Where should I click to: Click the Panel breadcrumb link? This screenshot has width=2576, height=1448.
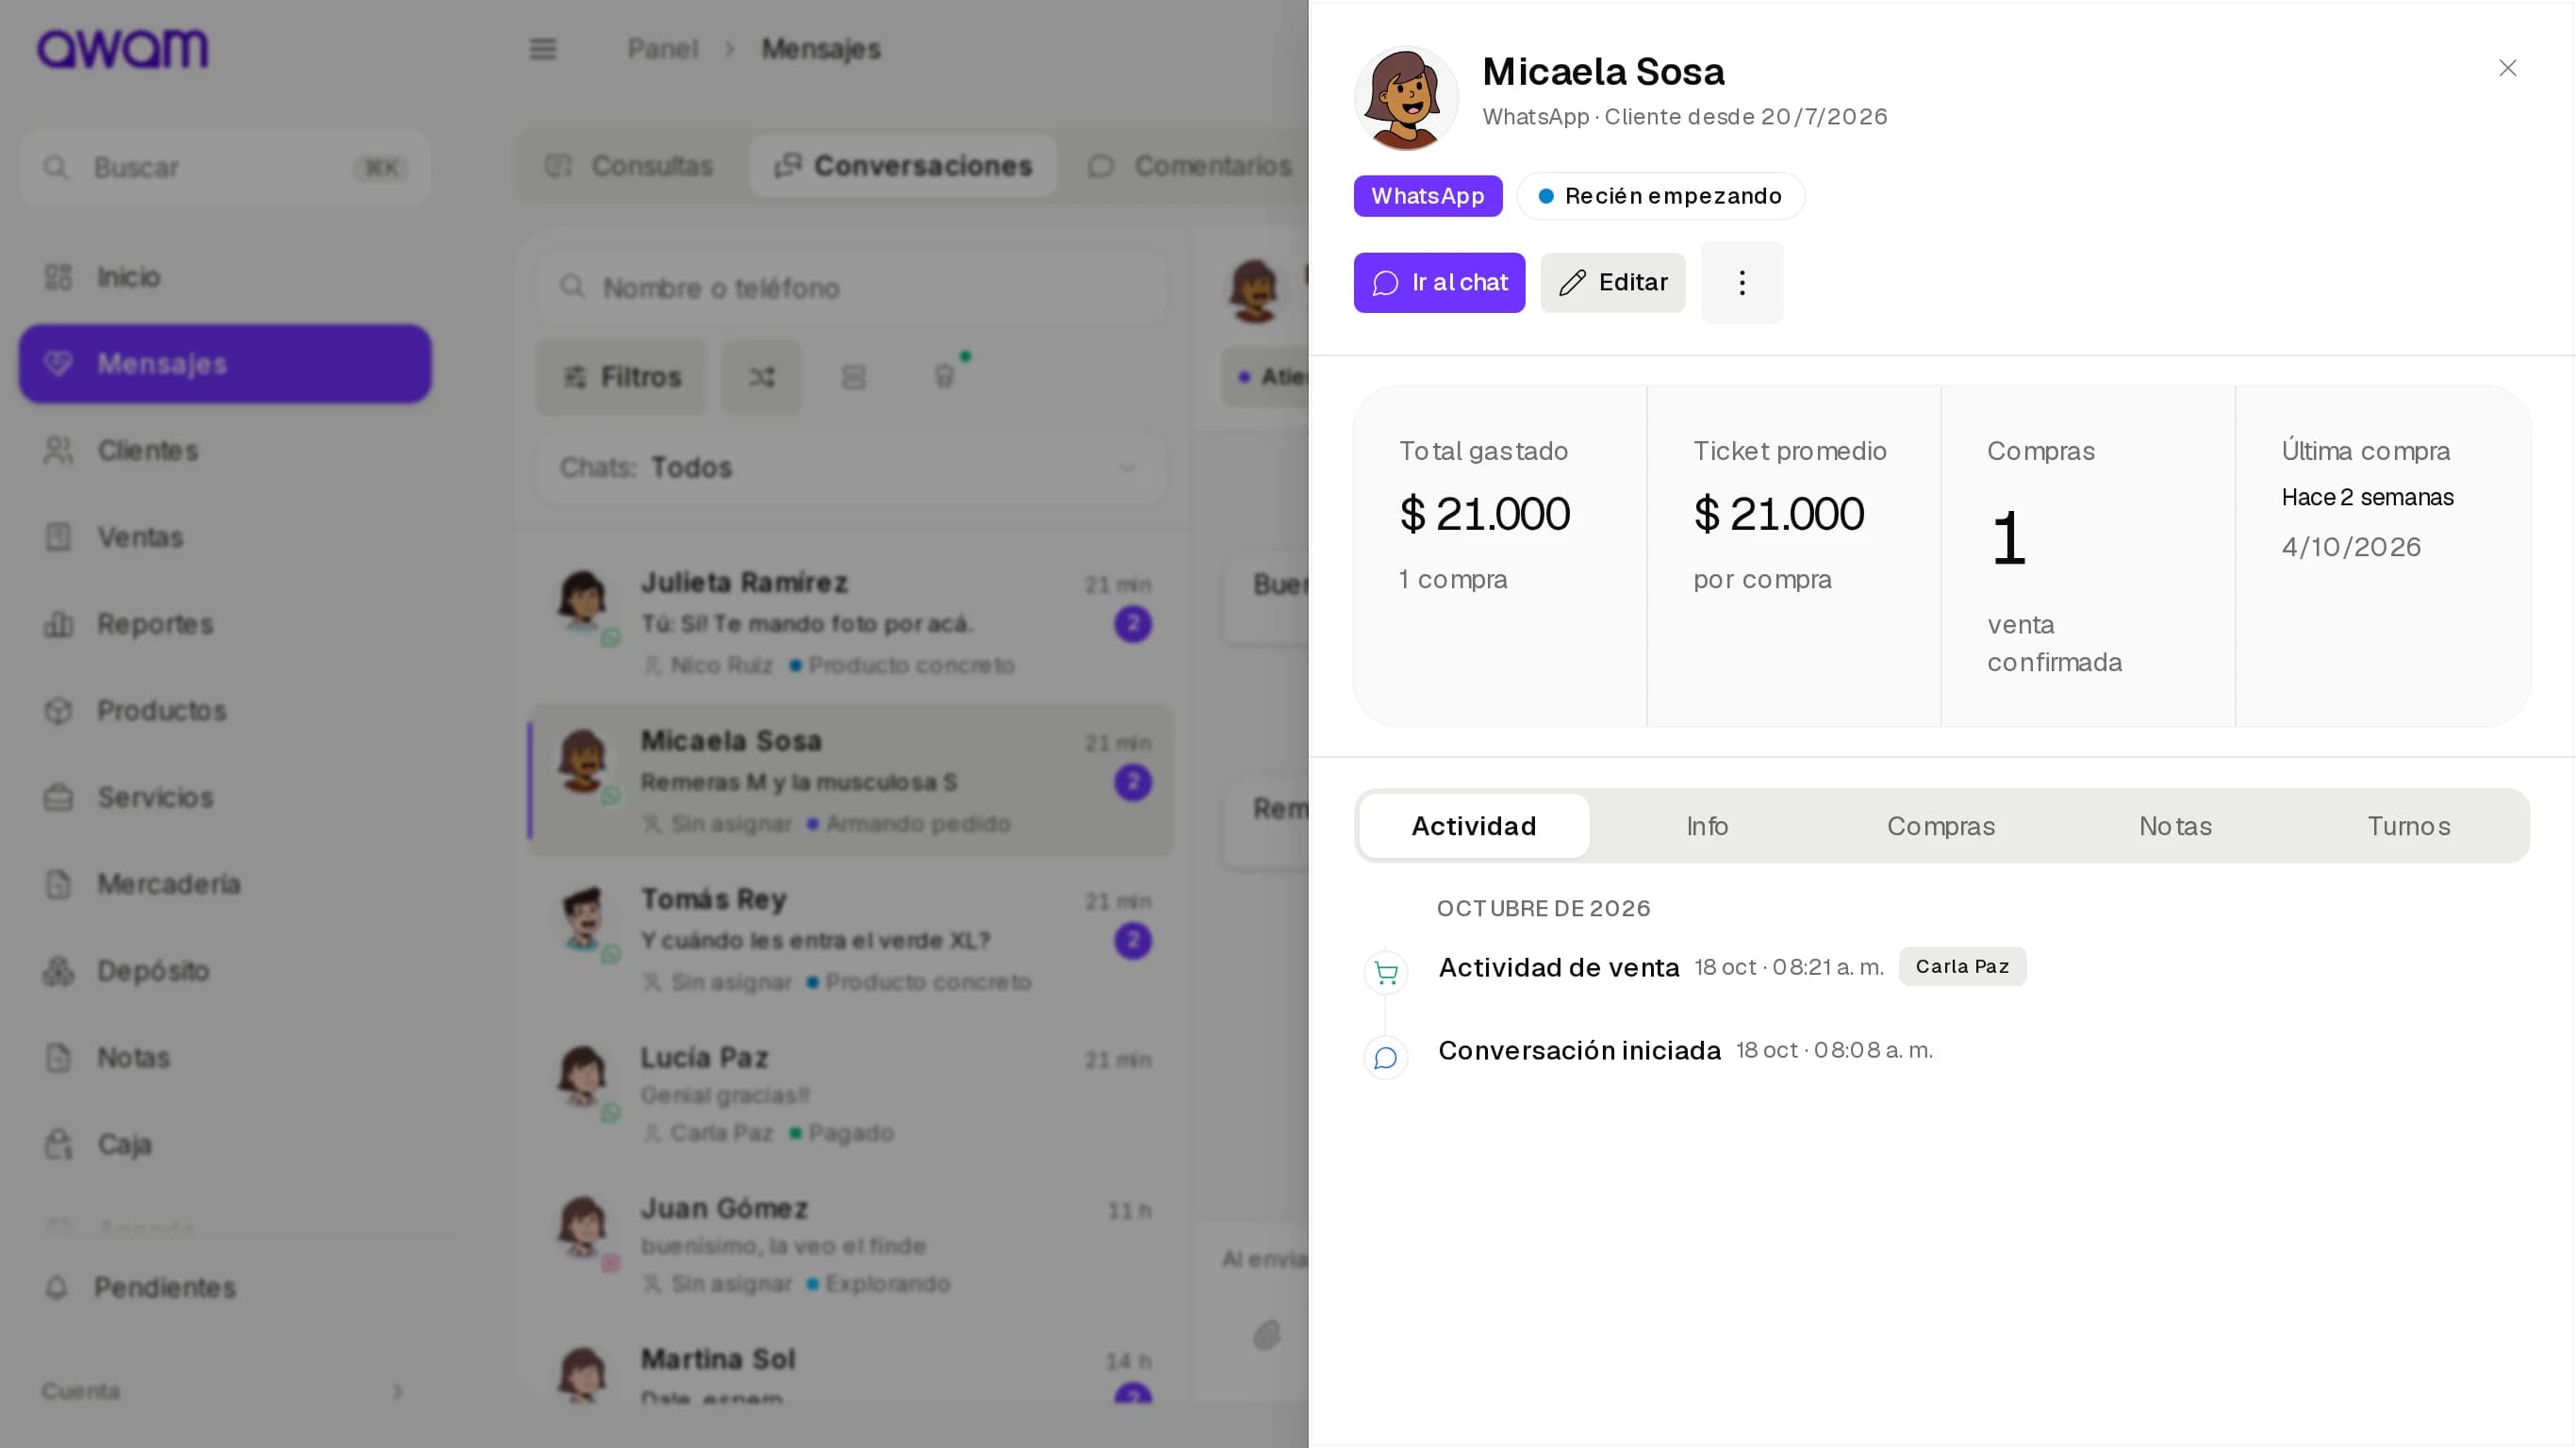[662, 49]
